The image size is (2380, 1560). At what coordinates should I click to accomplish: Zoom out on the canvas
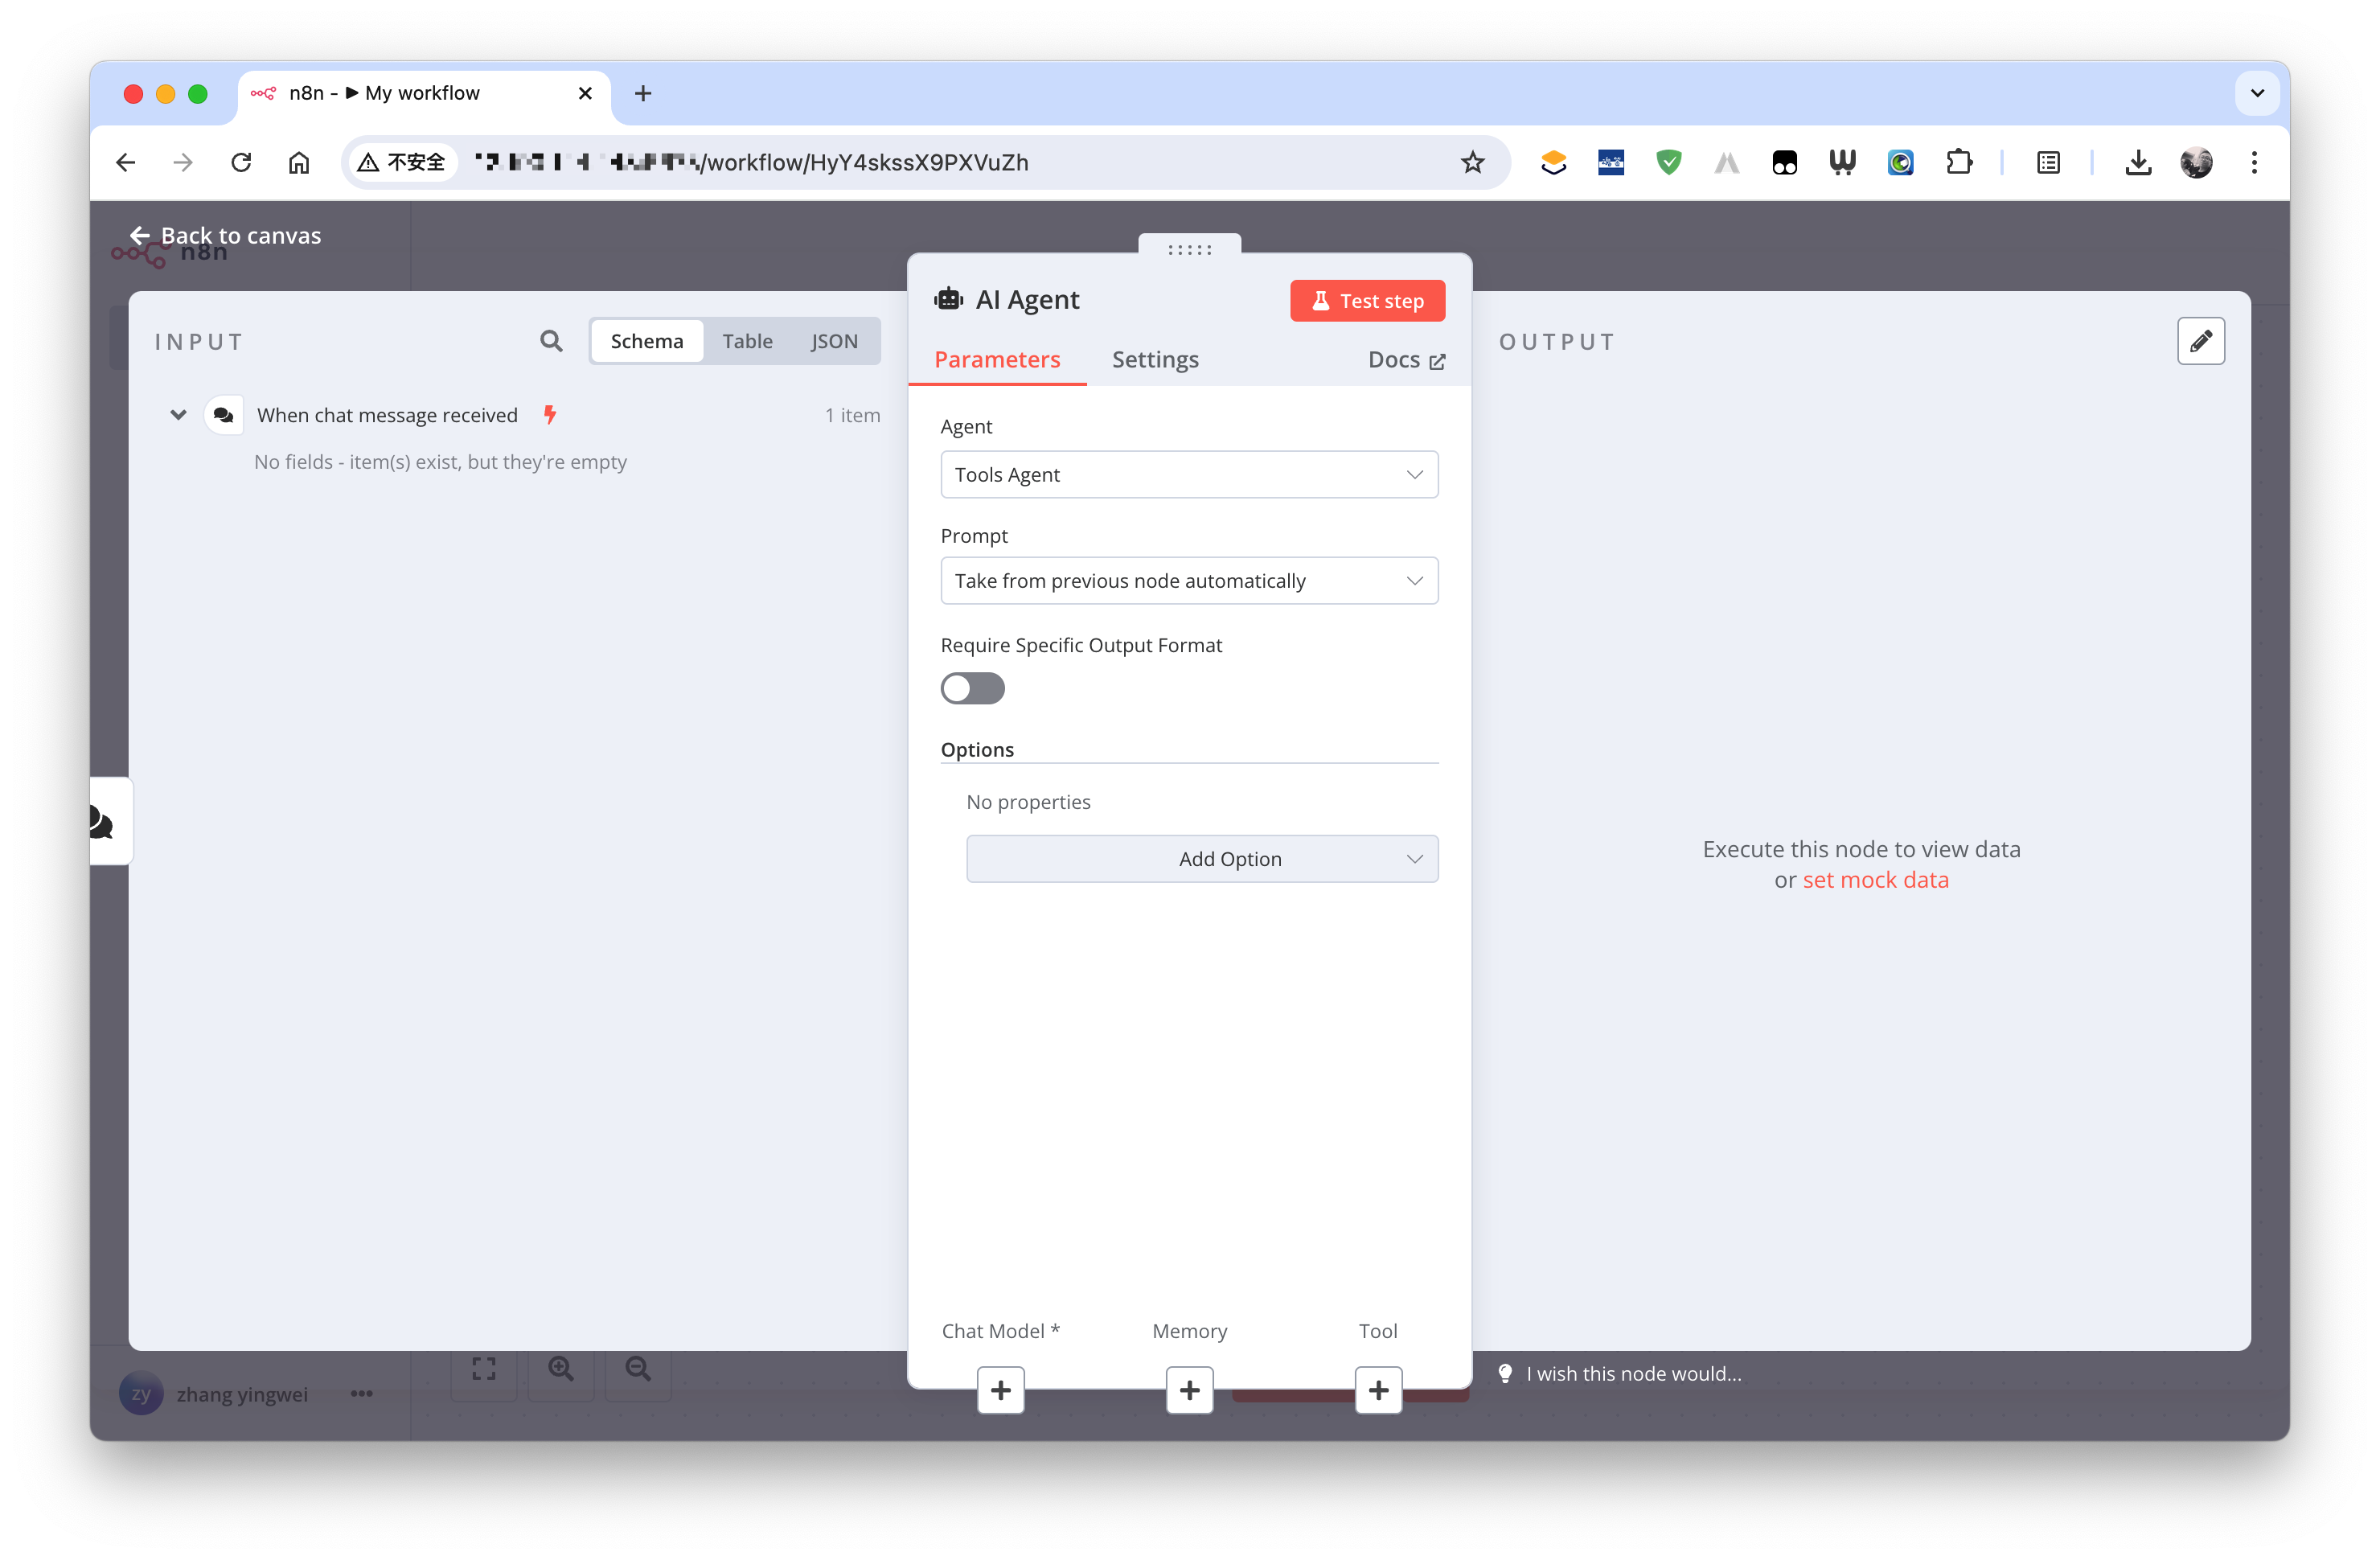[638, 1368]
